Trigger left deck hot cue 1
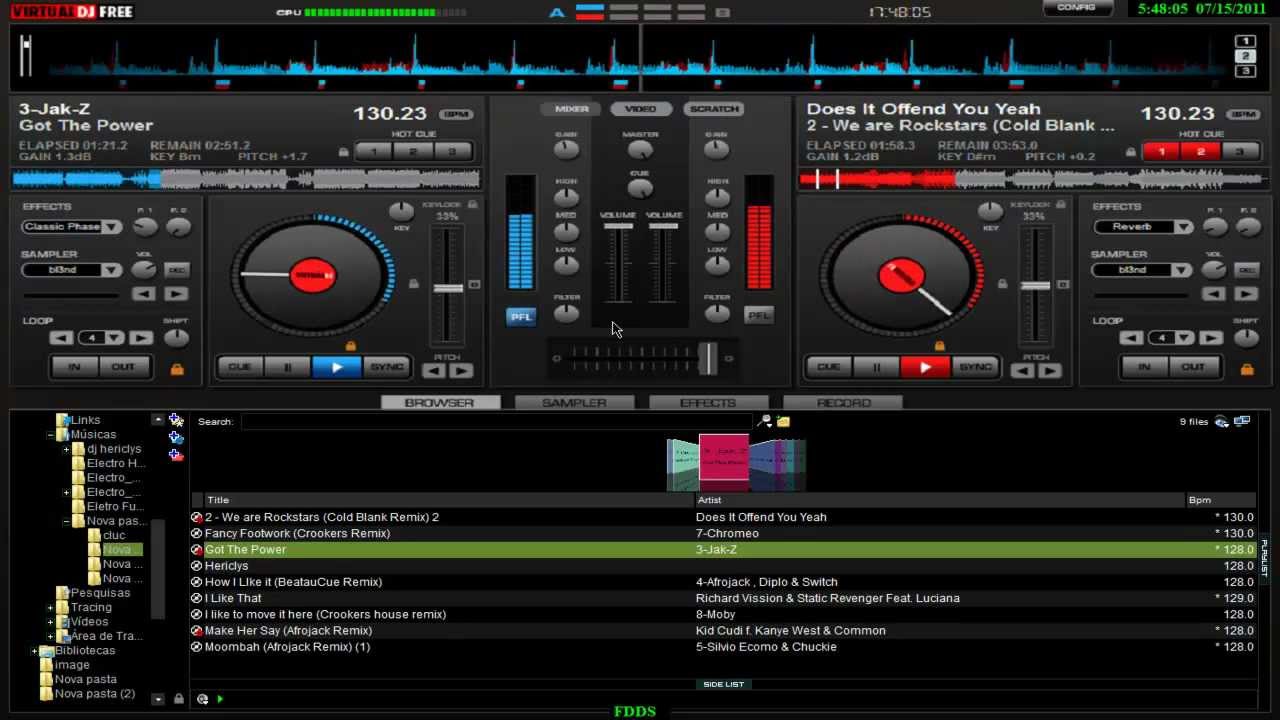Viewport: 1280px width, 720px height. [374, 152]
